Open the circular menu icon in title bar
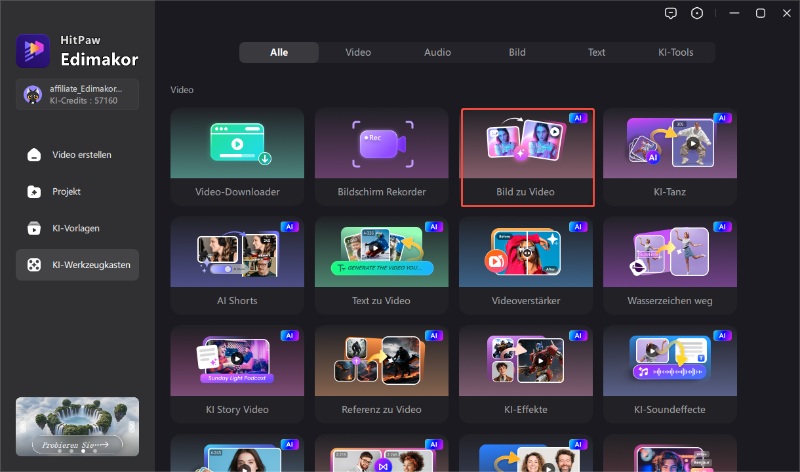 pyautogui.click(x=697, y=13)
